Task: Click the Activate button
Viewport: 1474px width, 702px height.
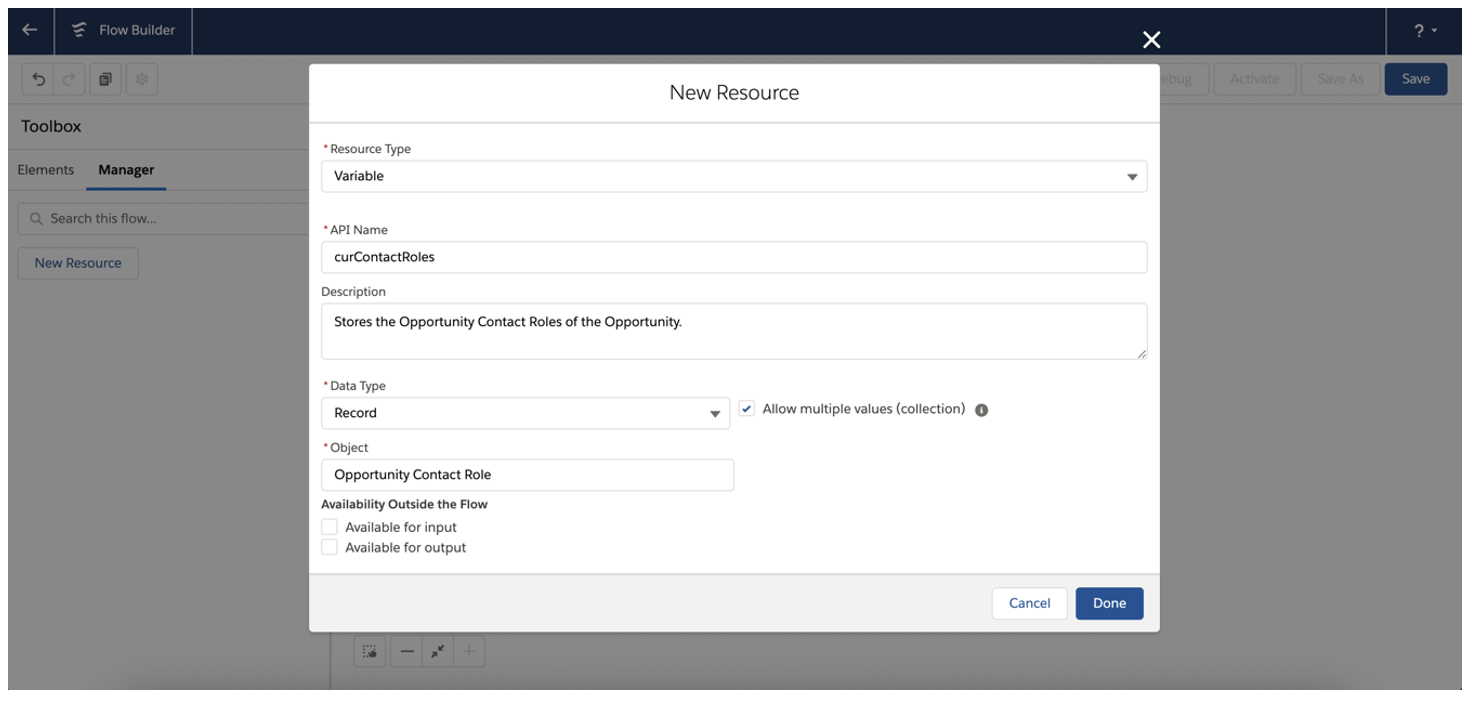Action: 1254,79
